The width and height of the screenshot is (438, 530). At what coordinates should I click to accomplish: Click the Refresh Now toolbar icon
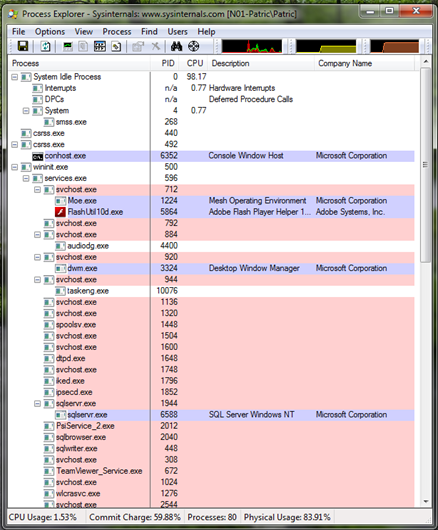45,46
